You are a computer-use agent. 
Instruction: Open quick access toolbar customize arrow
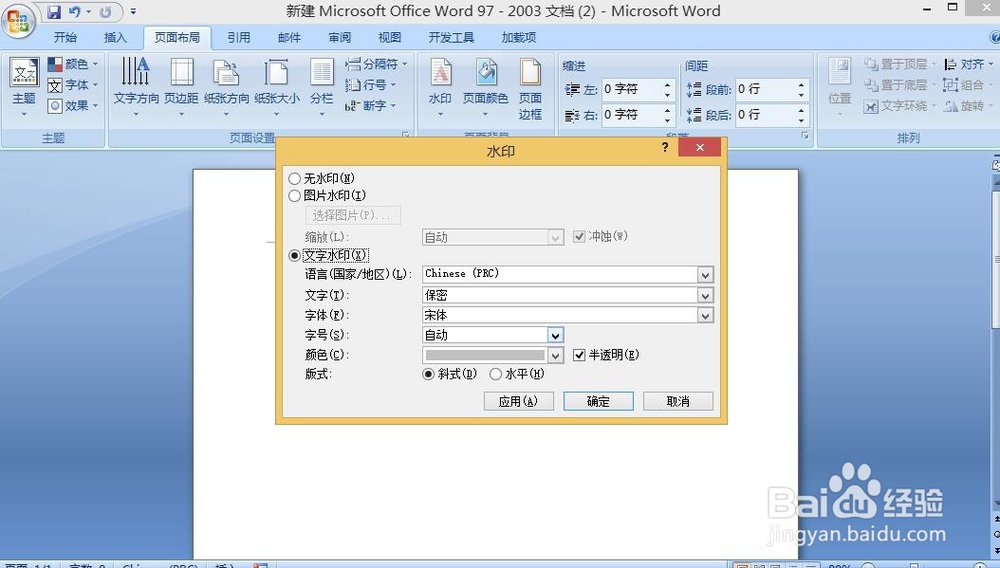point(133,11)
